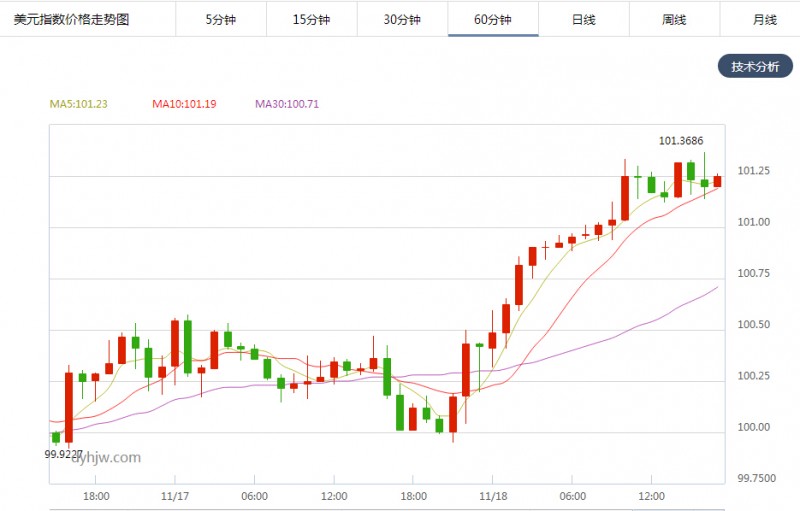Screen dimensions: 800x511
Task: Click the 101.25 price axis label
Action: [754, 171]
